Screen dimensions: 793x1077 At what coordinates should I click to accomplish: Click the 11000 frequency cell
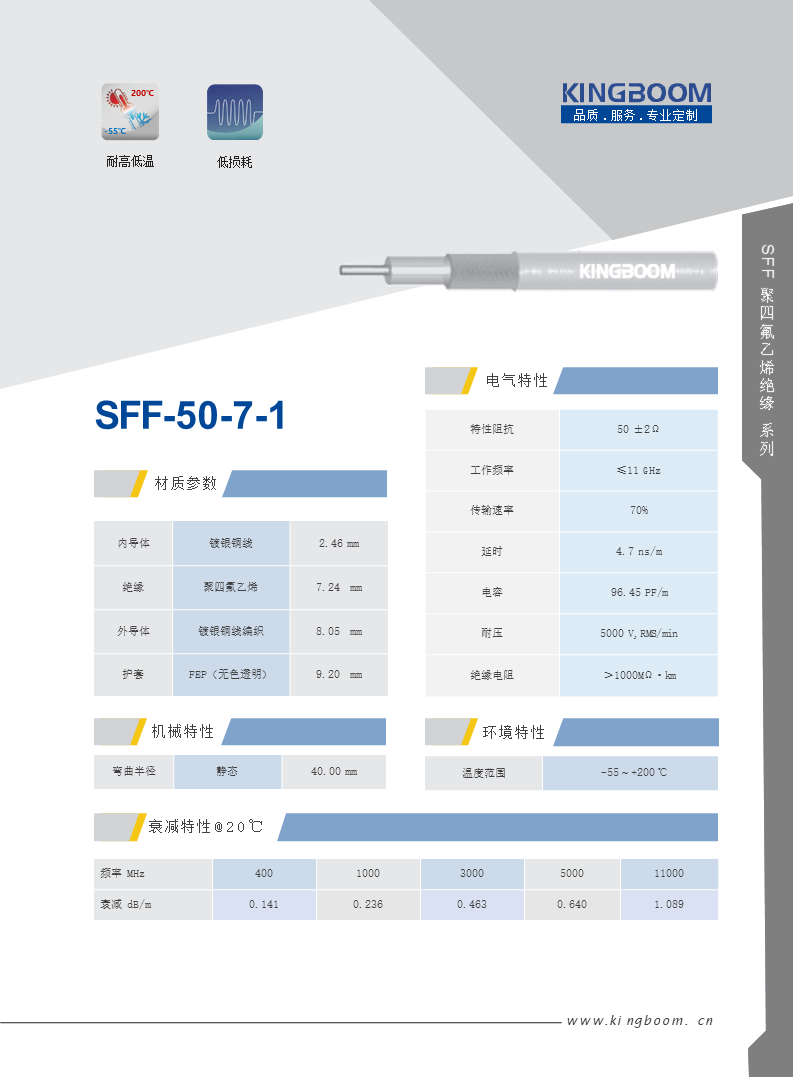[x=669, y=874]
